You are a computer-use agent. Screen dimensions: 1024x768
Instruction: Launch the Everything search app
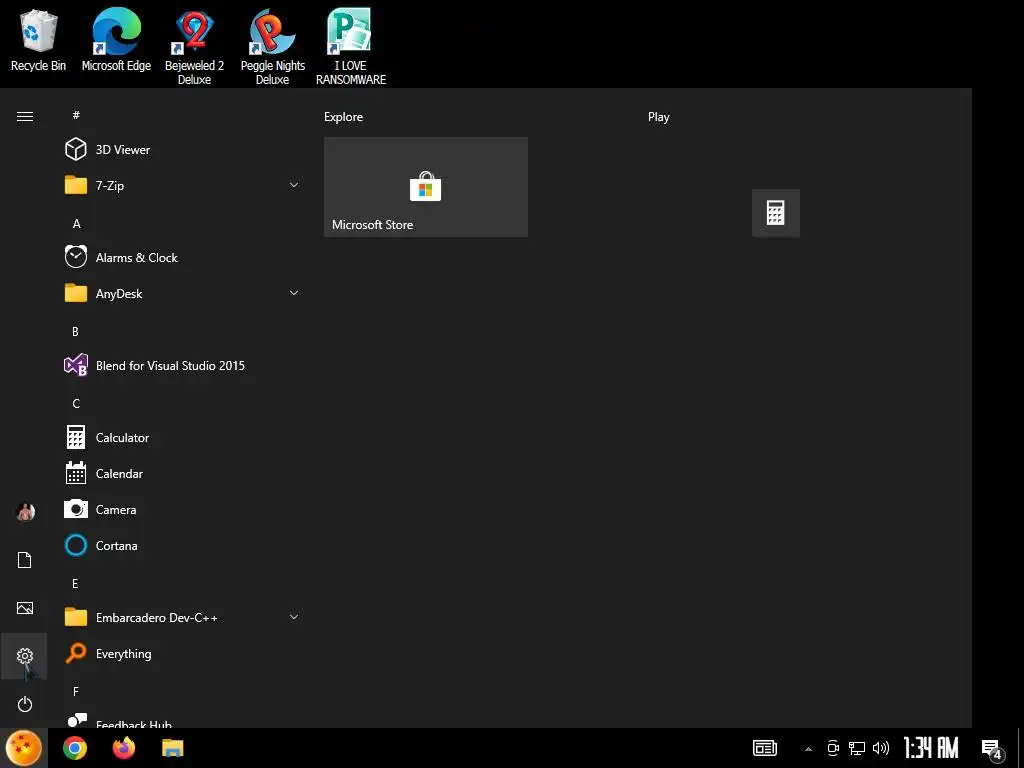click(183, 654)
